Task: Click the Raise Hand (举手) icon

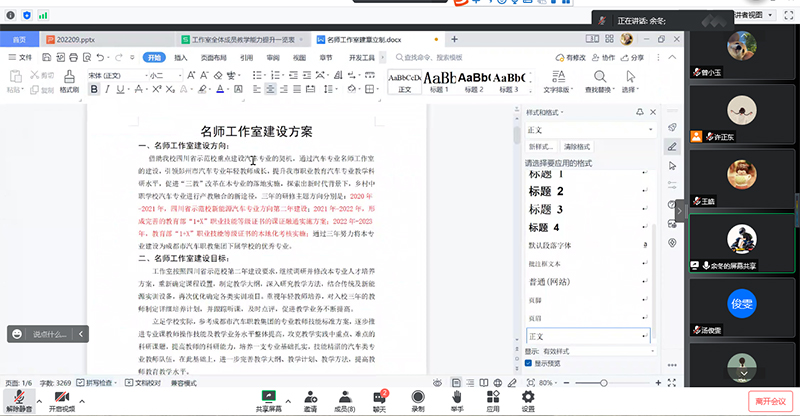Action: click(456, 398)
